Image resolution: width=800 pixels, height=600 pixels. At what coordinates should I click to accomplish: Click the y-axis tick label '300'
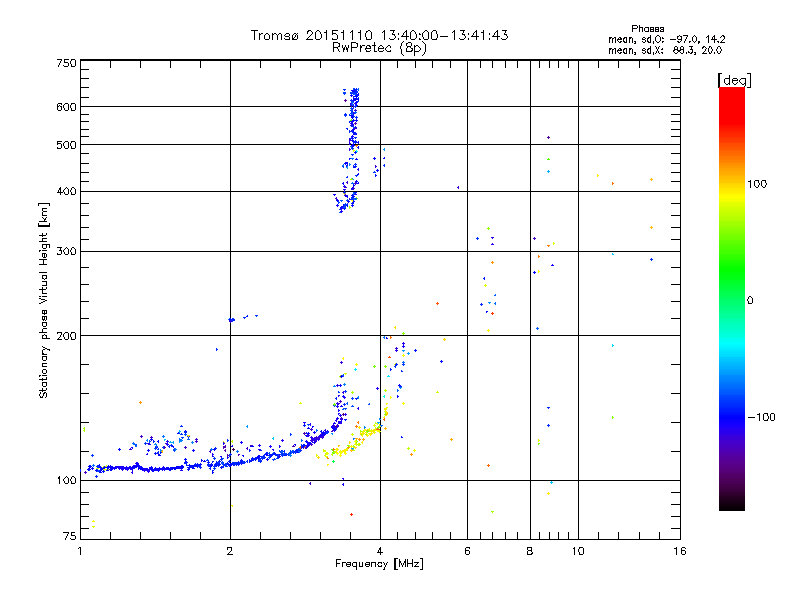66,252
